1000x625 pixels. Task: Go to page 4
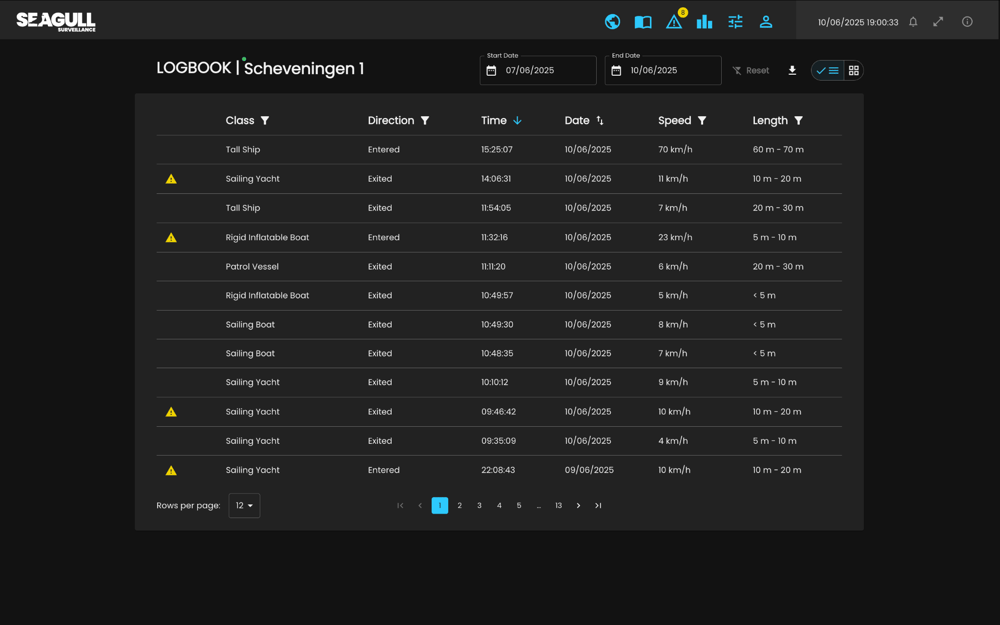pos(499,506)
